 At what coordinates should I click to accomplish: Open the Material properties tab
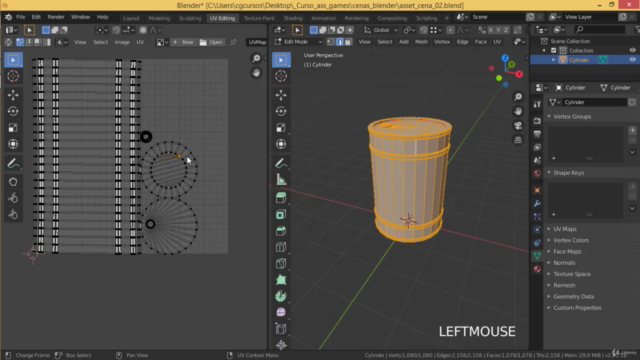tap(537, 269)
